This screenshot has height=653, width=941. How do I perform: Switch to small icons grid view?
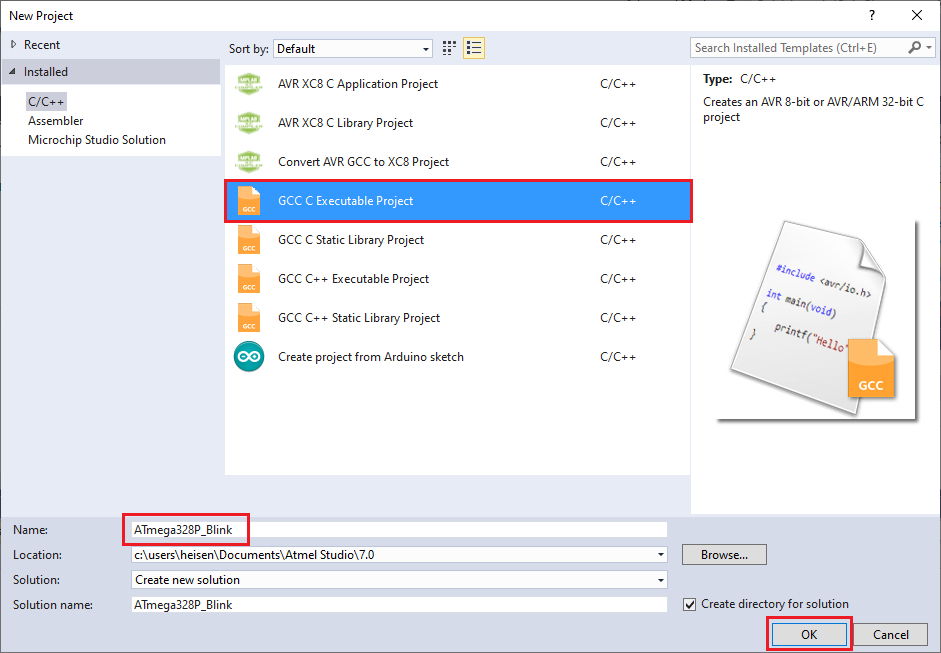(x=449, y=49)
